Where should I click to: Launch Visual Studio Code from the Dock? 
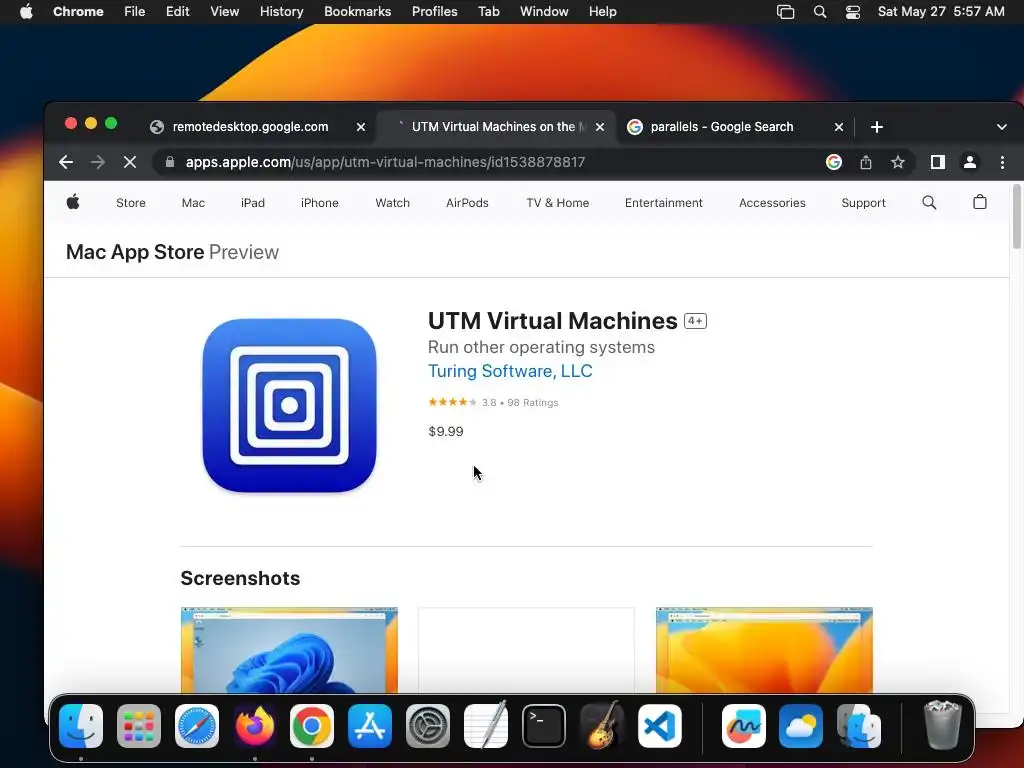(x=659, y=726)
